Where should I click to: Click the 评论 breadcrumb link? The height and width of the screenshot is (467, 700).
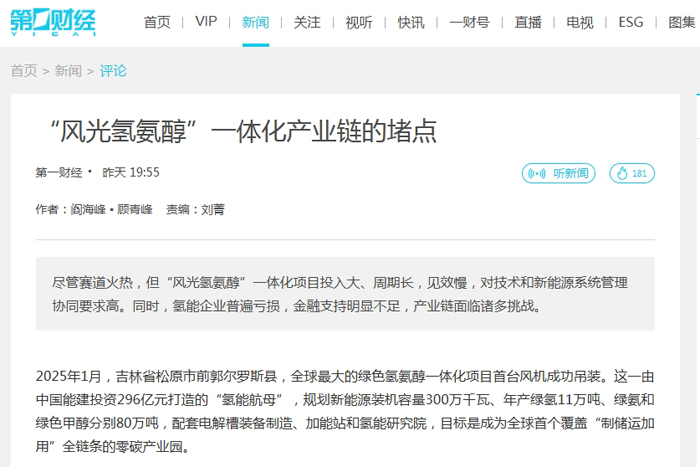pos(113,71)
